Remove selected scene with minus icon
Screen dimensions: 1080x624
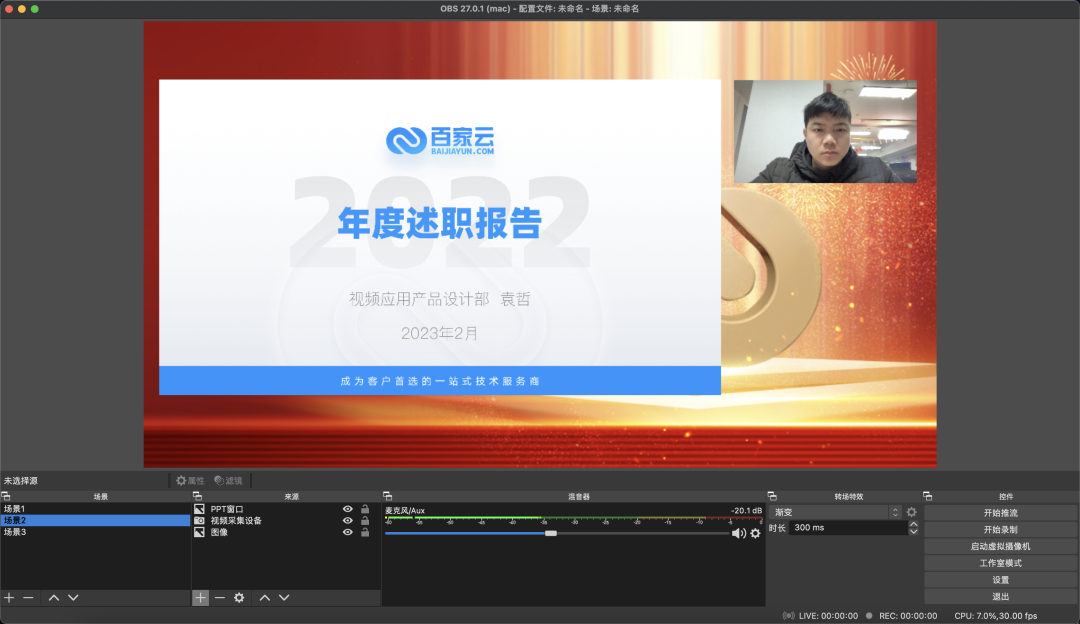[x=28, y=597]
